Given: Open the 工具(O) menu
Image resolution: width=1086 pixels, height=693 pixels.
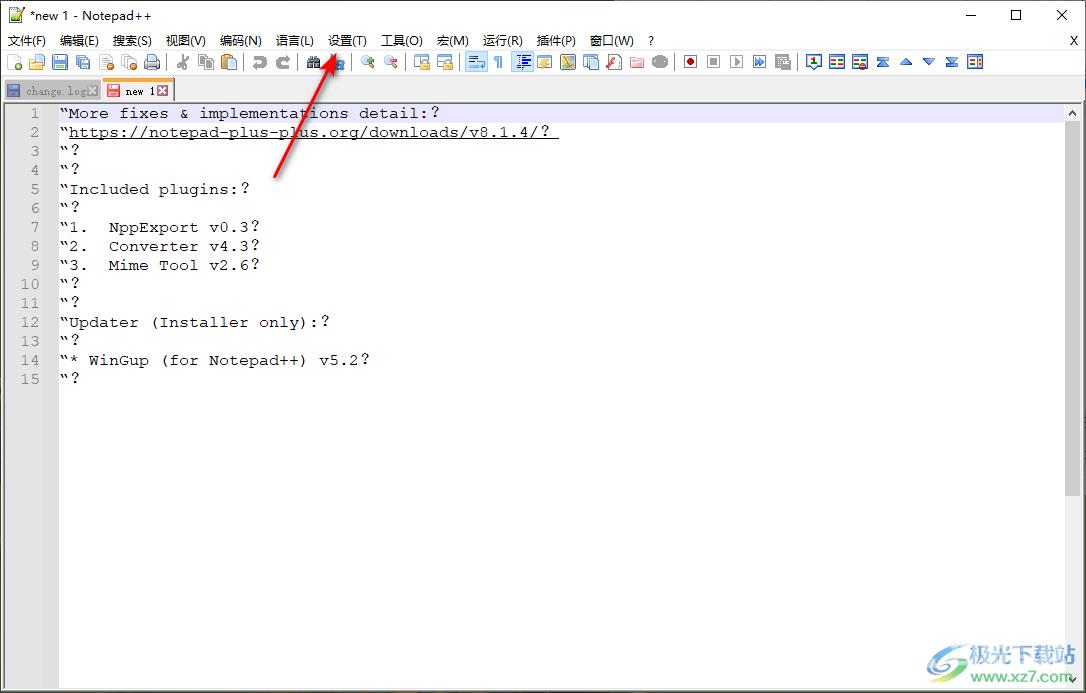Looking at the screenshot, I should point(402,41).
